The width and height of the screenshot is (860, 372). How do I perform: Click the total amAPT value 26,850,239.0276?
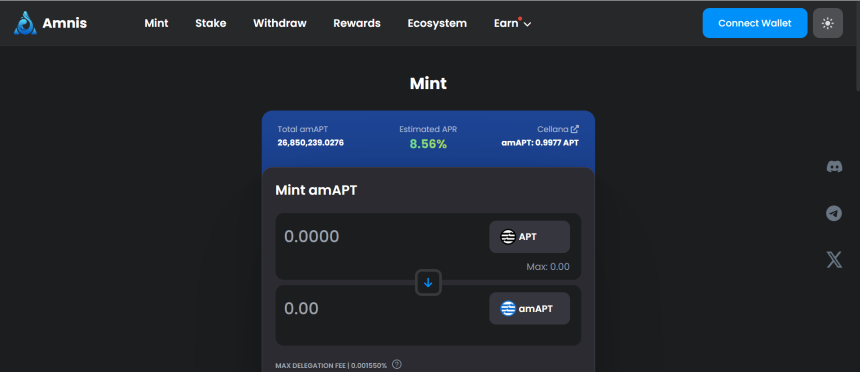point(310,143)
